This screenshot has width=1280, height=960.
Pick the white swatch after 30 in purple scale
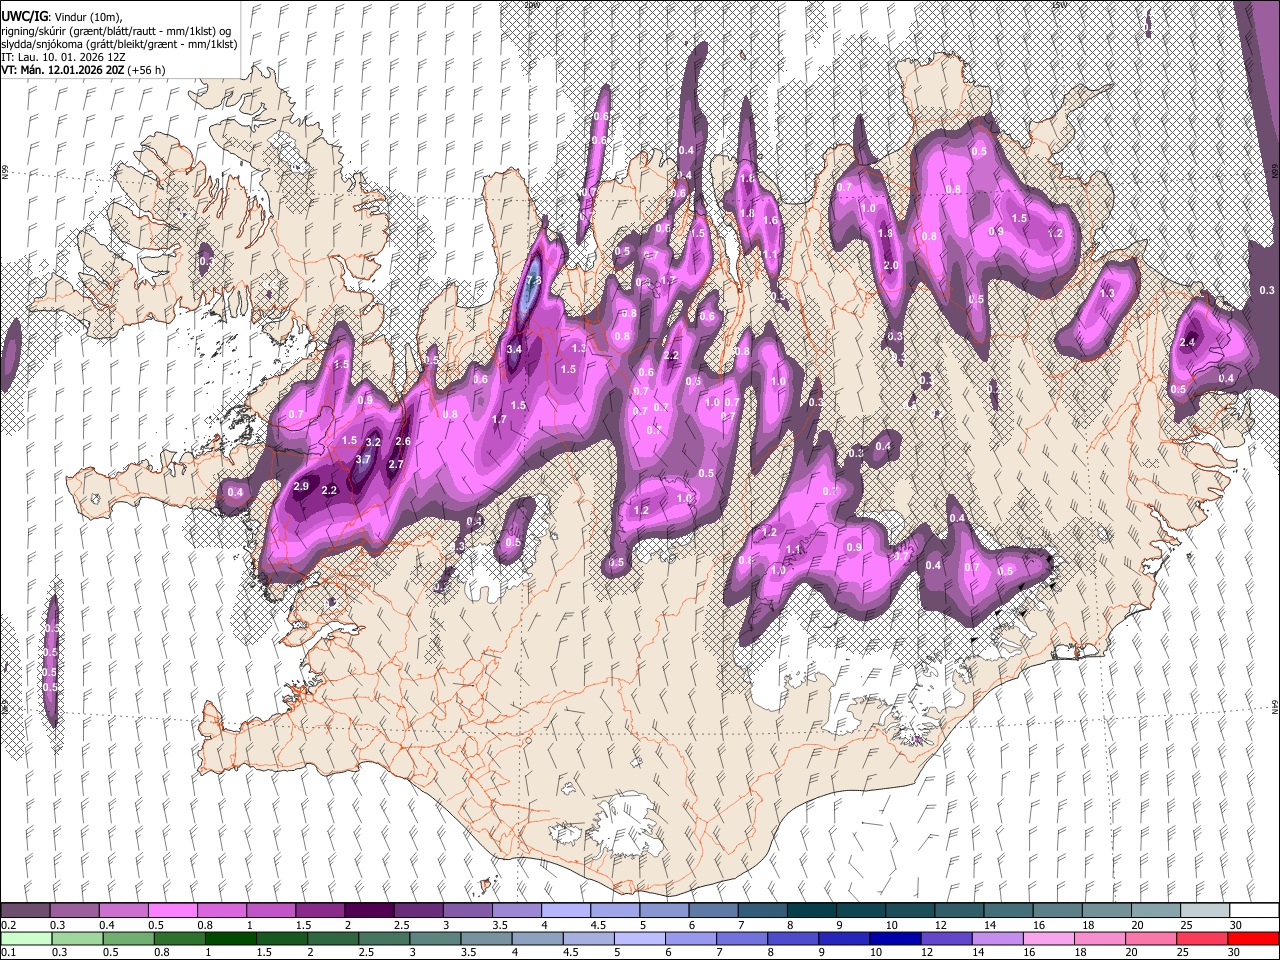pos(1254,910)
